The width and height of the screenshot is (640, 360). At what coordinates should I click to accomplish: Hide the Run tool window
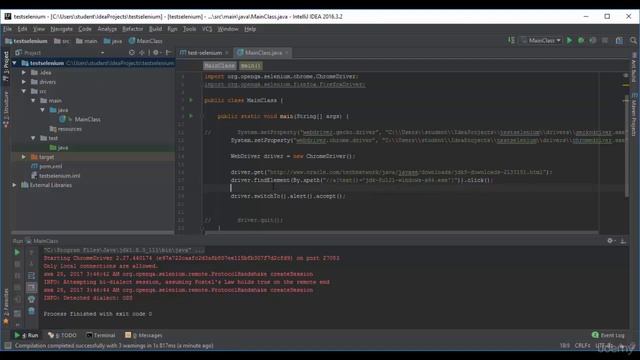tap(623, 241)
